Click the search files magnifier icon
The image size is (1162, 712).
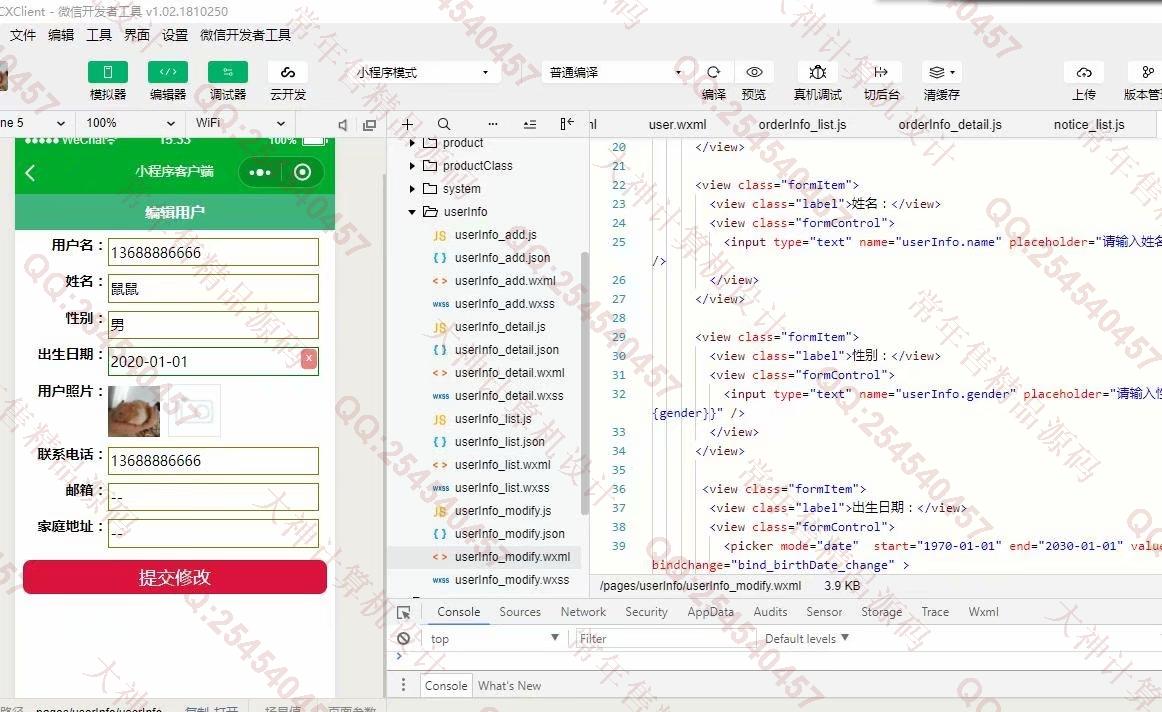(x=443, y=124)
